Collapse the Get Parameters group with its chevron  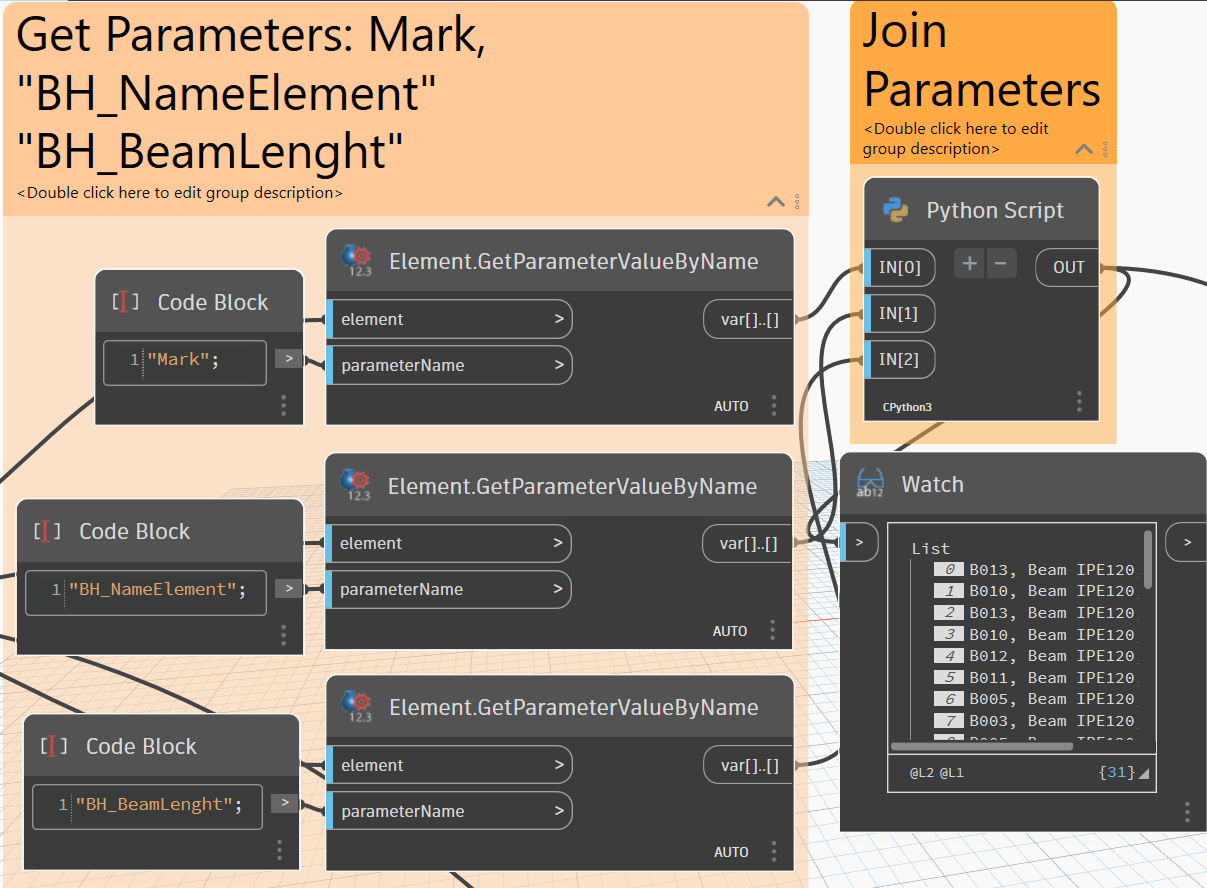776,201
